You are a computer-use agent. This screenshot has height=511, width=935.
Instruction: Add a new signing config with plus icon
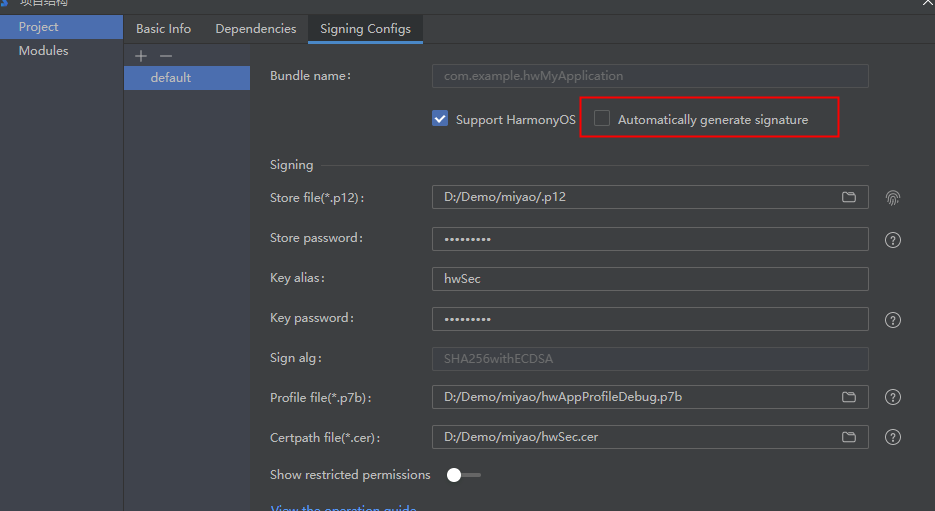tap(141, 56)
